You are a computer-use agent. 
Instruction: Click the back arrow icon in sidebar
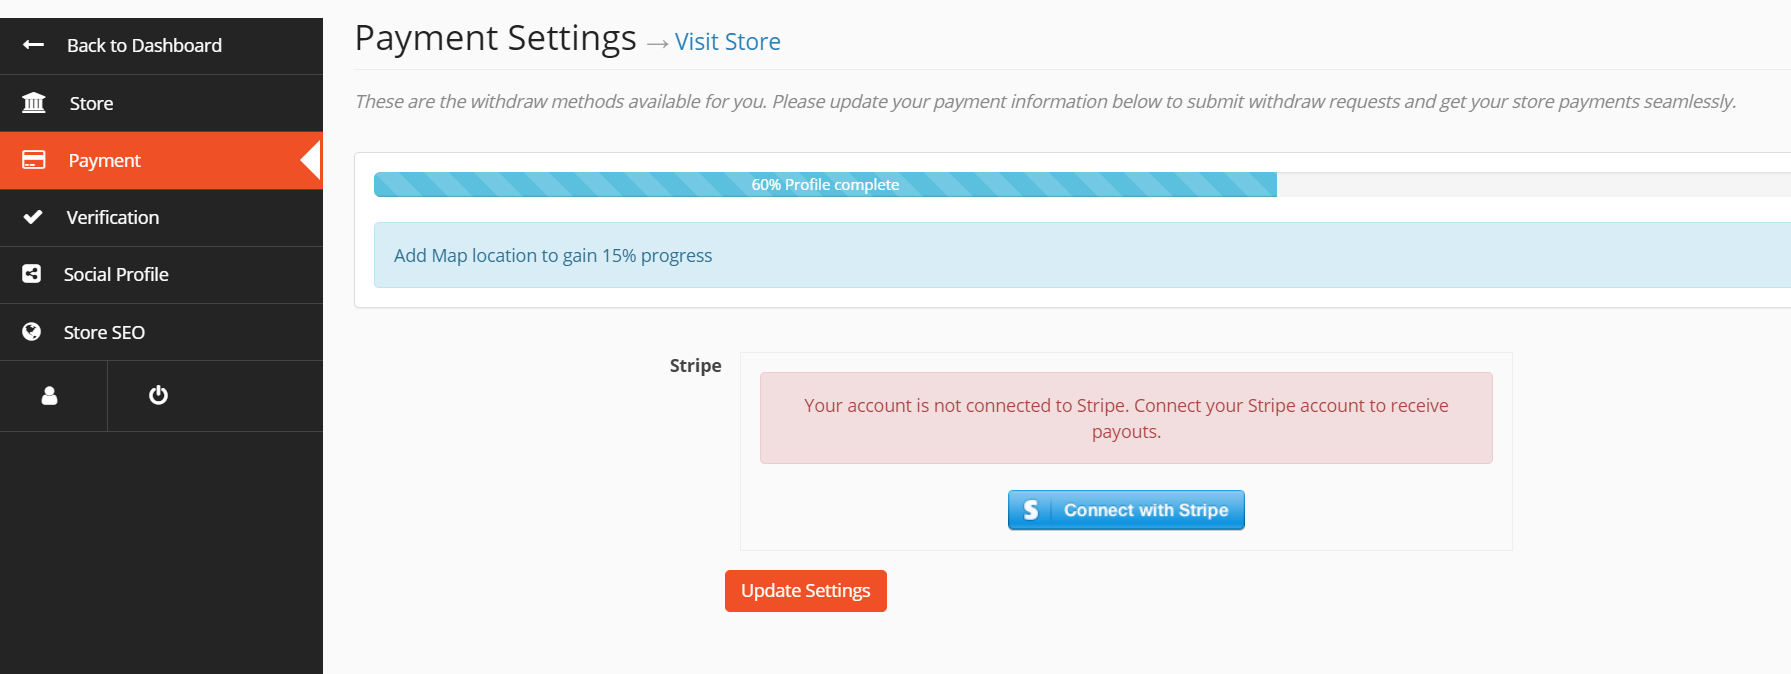33,45
